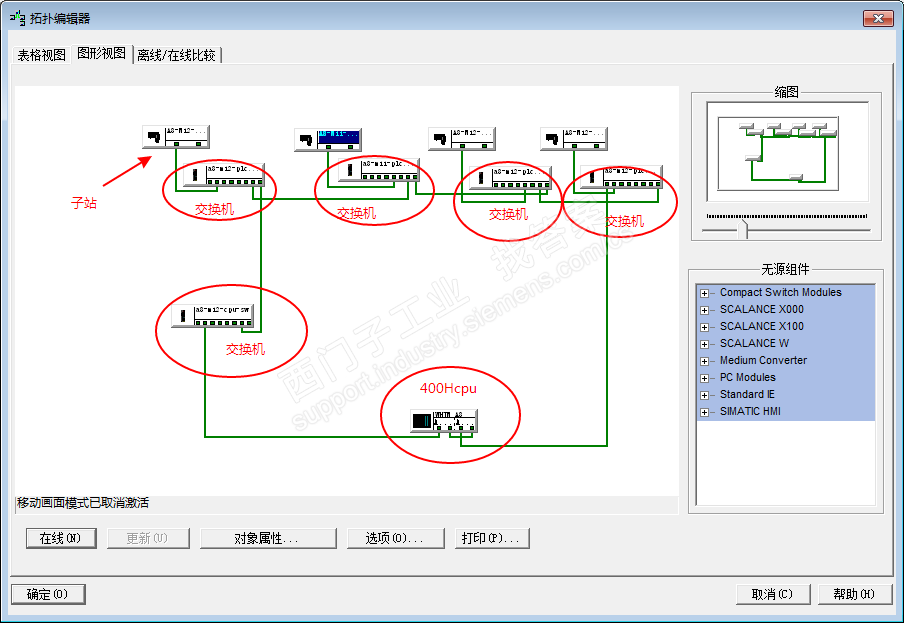Open the 离线/在线比较 tab
The height and width of the screenshot is (623, 904).
176,55
